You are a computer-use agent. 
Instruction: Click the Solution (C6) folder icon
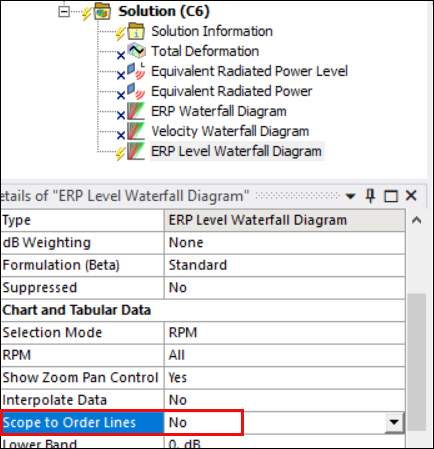pyautogui.click(x=102, y=12)
